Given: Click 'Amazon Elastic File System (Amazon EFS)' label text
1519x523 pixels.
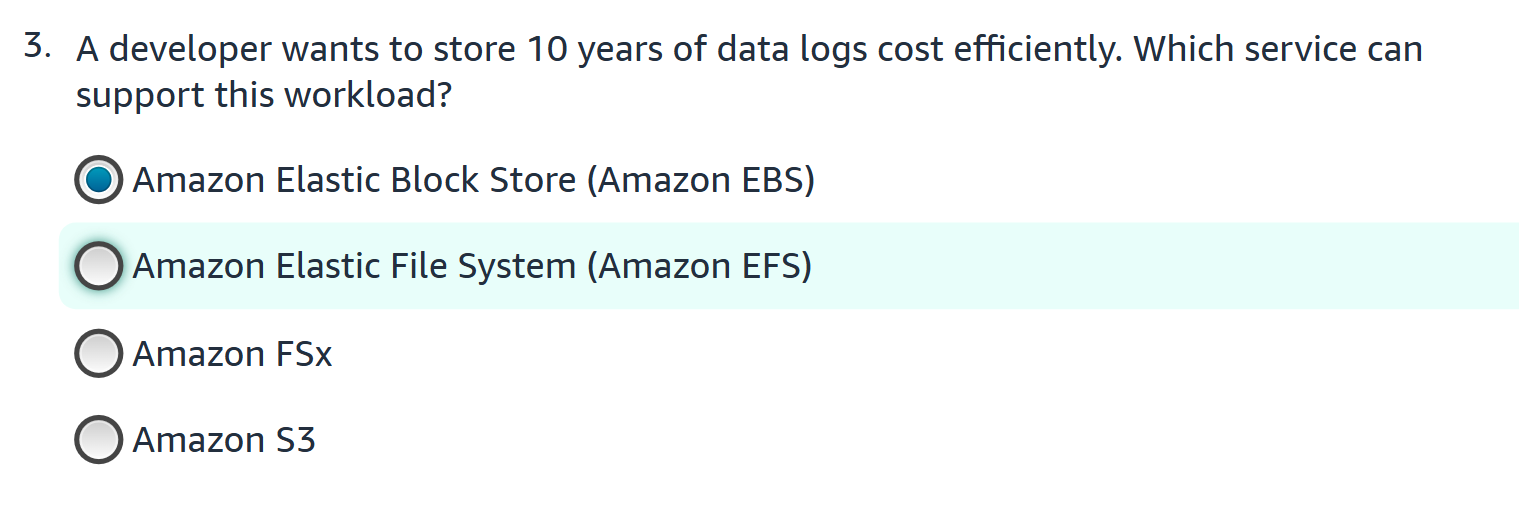Looking at the screenshot, I should (472, 267).
